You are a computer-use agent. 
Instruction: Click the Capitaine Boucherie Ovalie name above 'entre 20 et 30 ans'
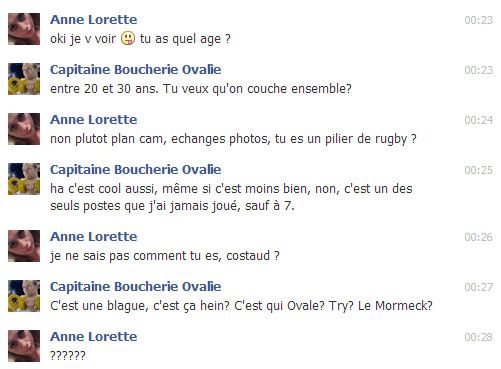[x=136, y=70]
